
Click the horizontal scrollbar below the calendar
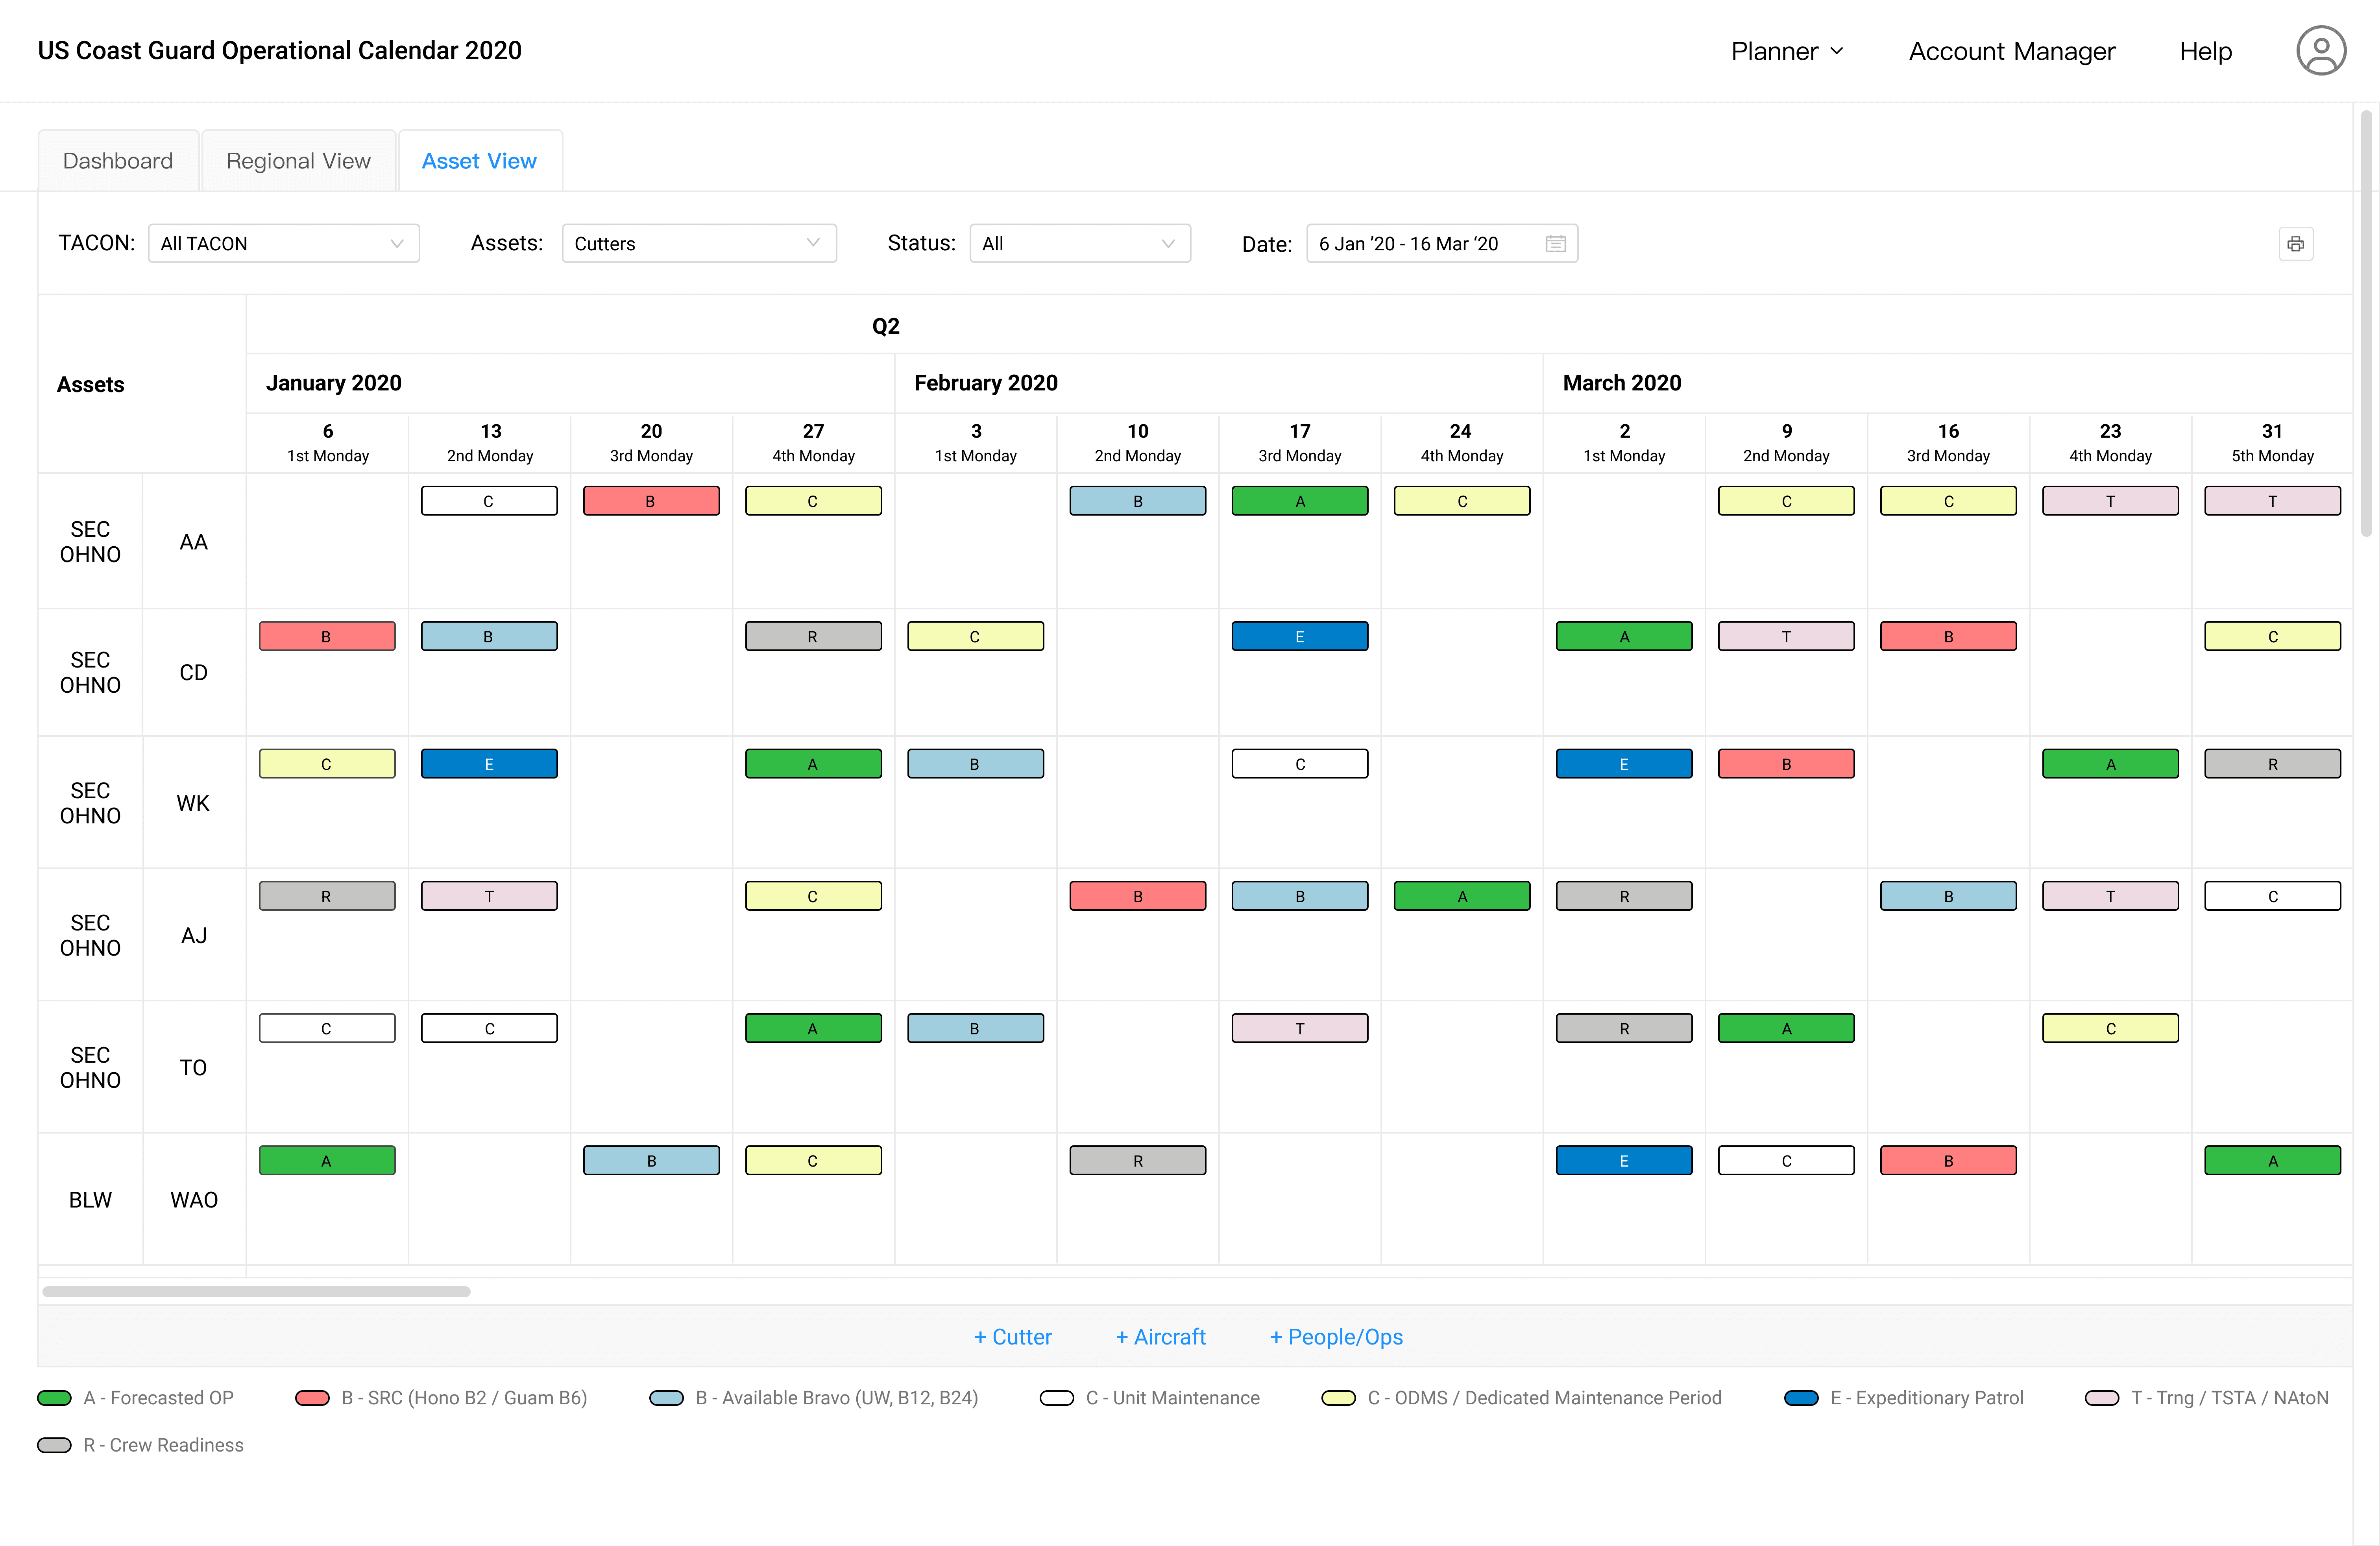[x=256, y=1291]
